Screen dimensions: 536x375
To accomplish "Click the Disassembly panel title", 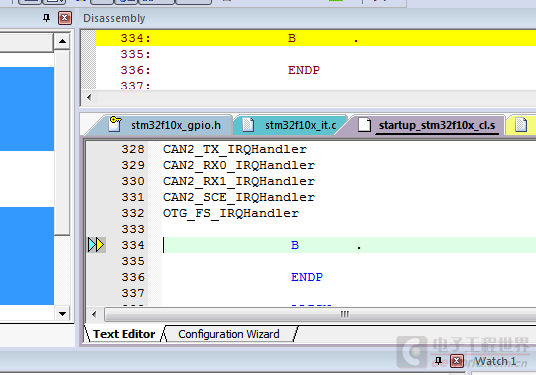I will point(114,18).
